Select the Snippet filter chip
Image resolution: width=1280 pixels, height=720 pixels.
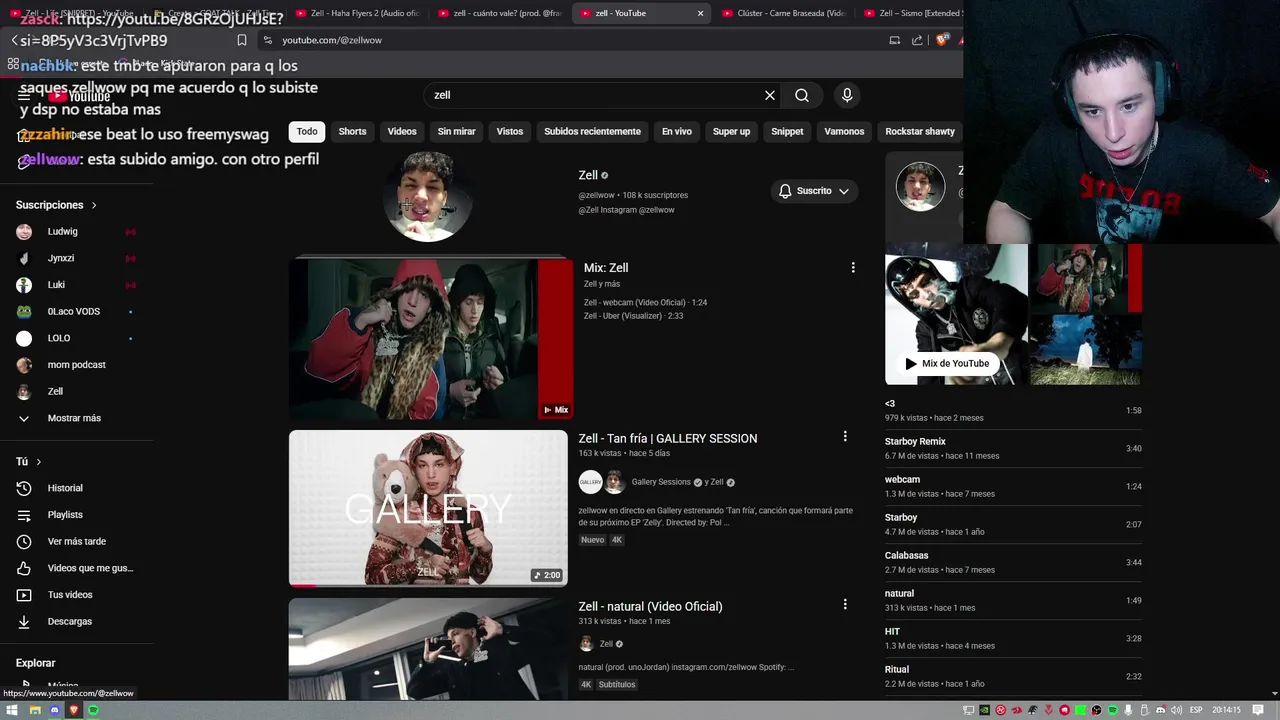[x=787, y=131]
